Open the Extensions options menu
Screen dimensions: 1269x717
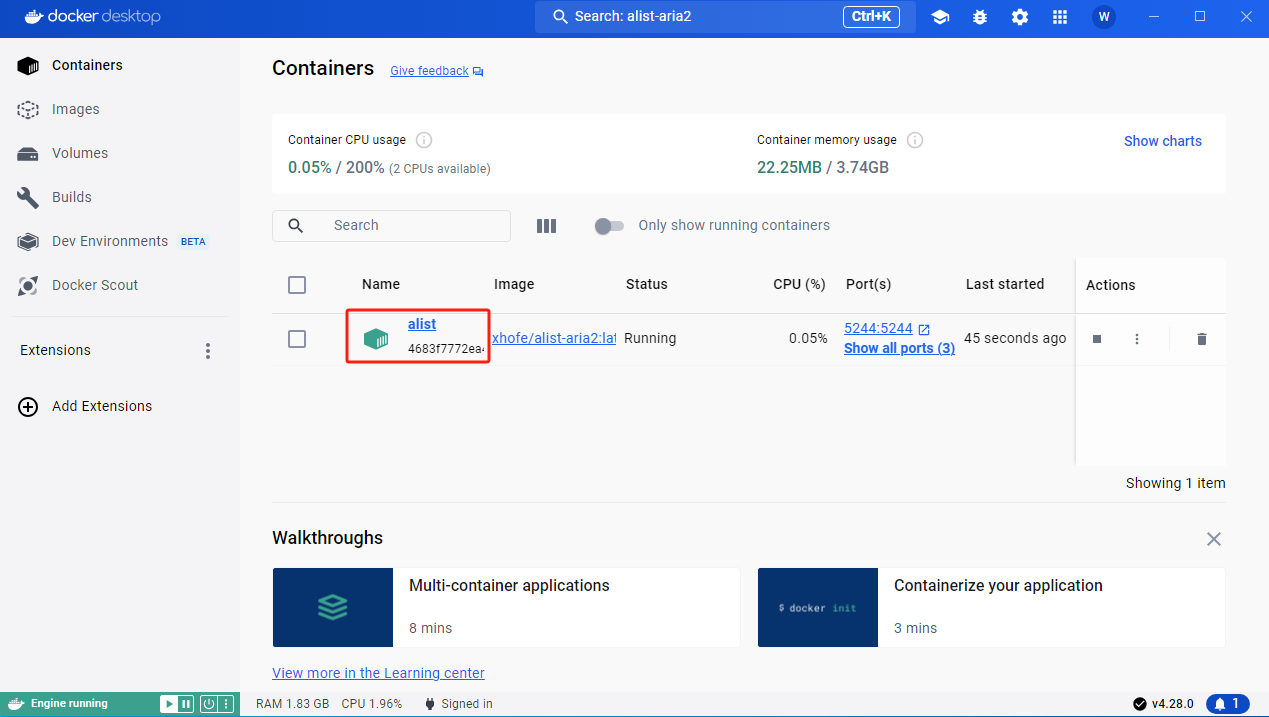point(207,350)
